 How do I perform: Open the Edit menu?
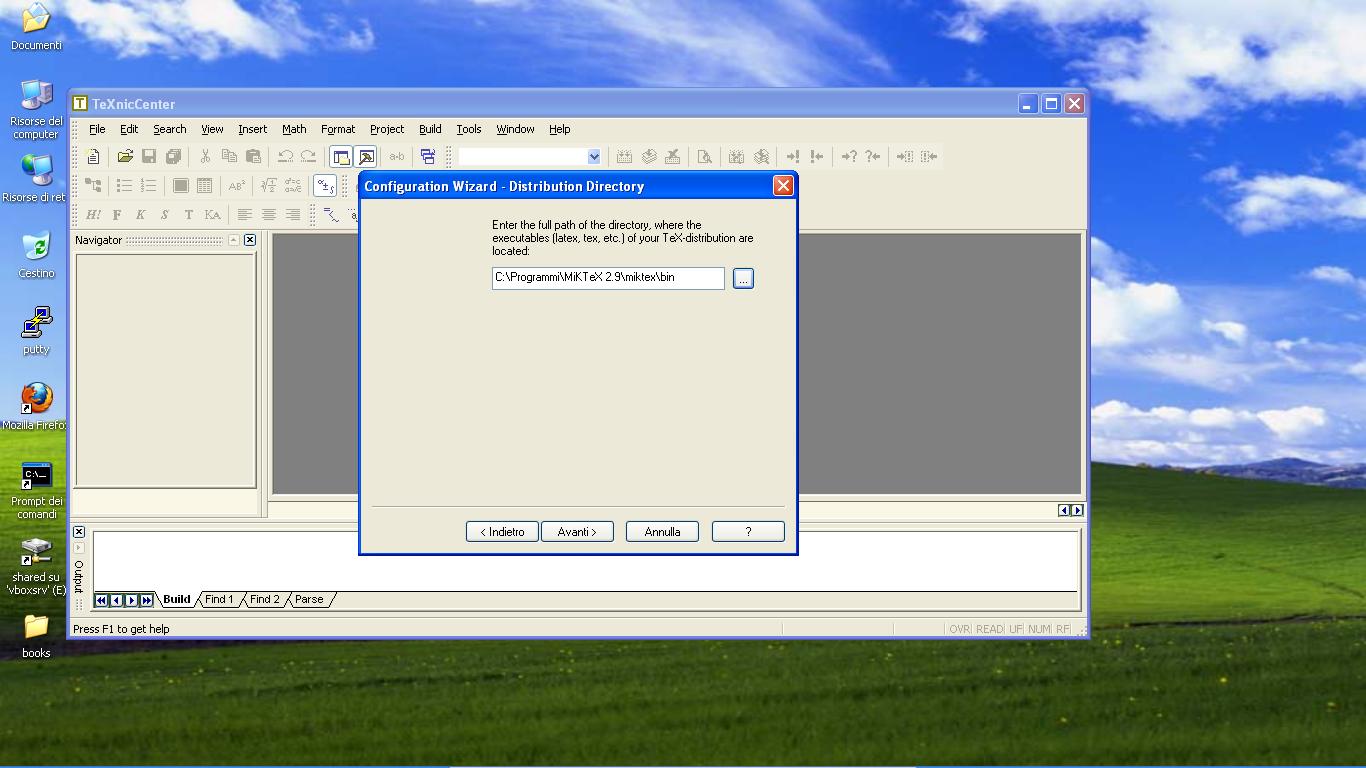pyautogui.click(x=129, y=129)
